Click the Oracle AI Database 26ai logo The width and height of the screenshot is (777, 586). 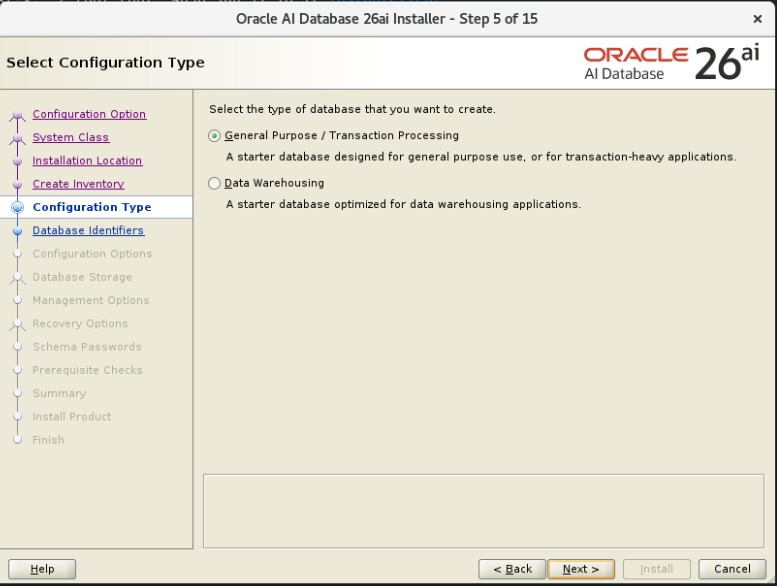click(x=671, y=63)
